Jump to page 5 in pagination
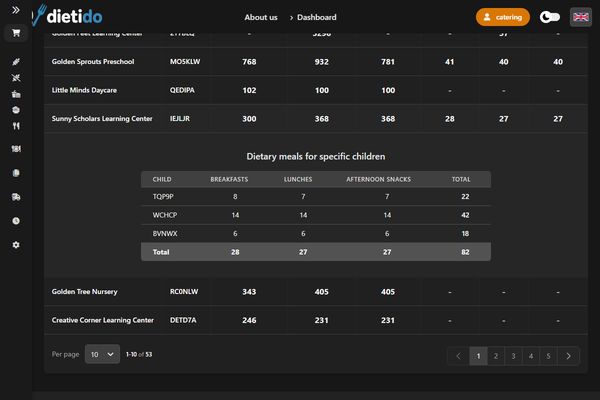The image size is (600, 400). point(549,355)
